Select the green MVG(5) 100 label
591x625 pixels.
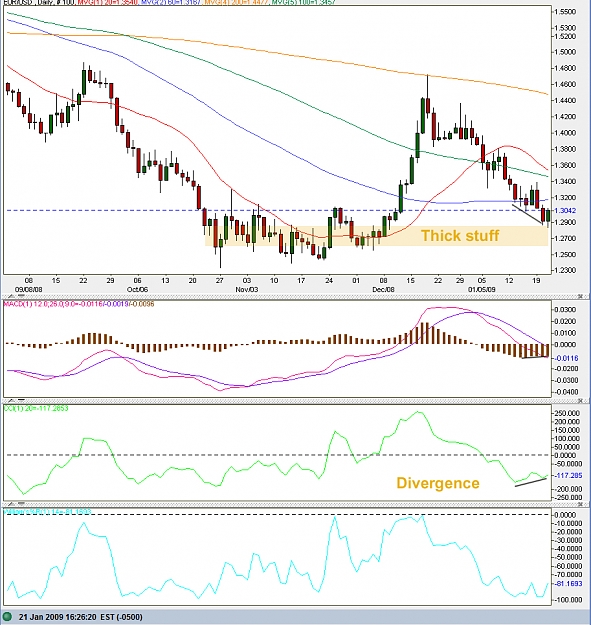point(304,2)
